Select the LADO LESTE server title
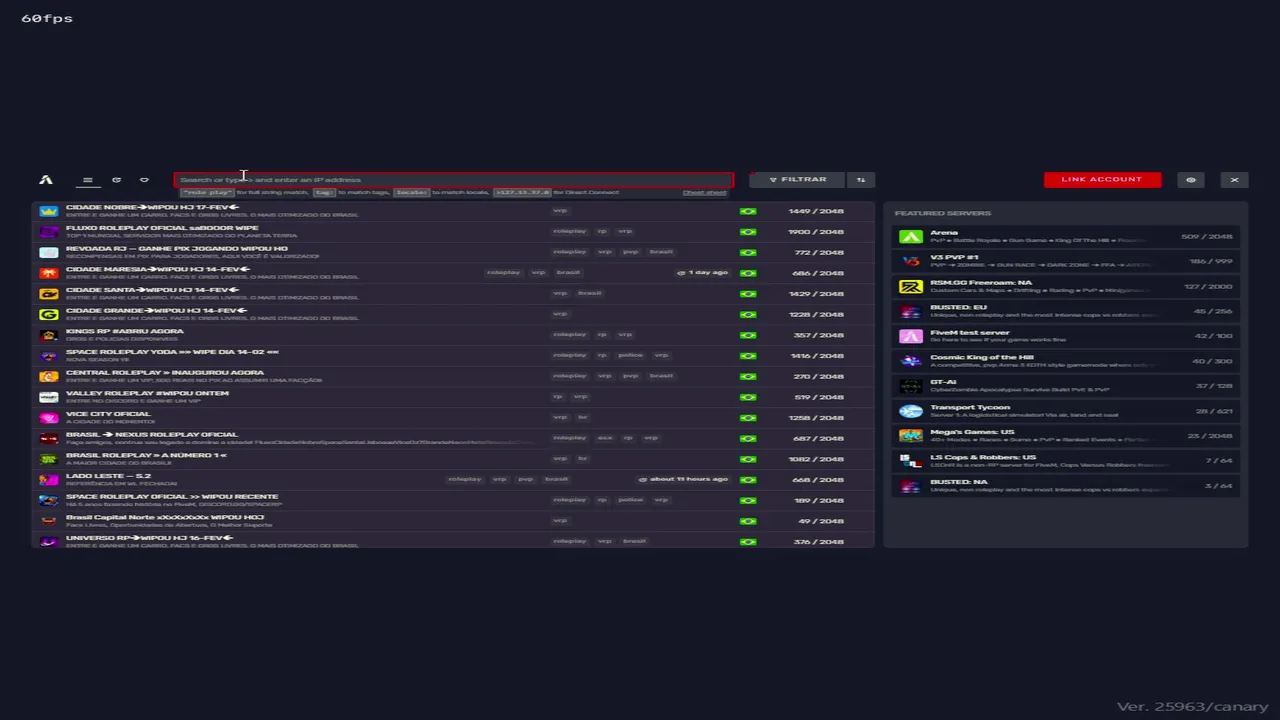 point(108,476)
